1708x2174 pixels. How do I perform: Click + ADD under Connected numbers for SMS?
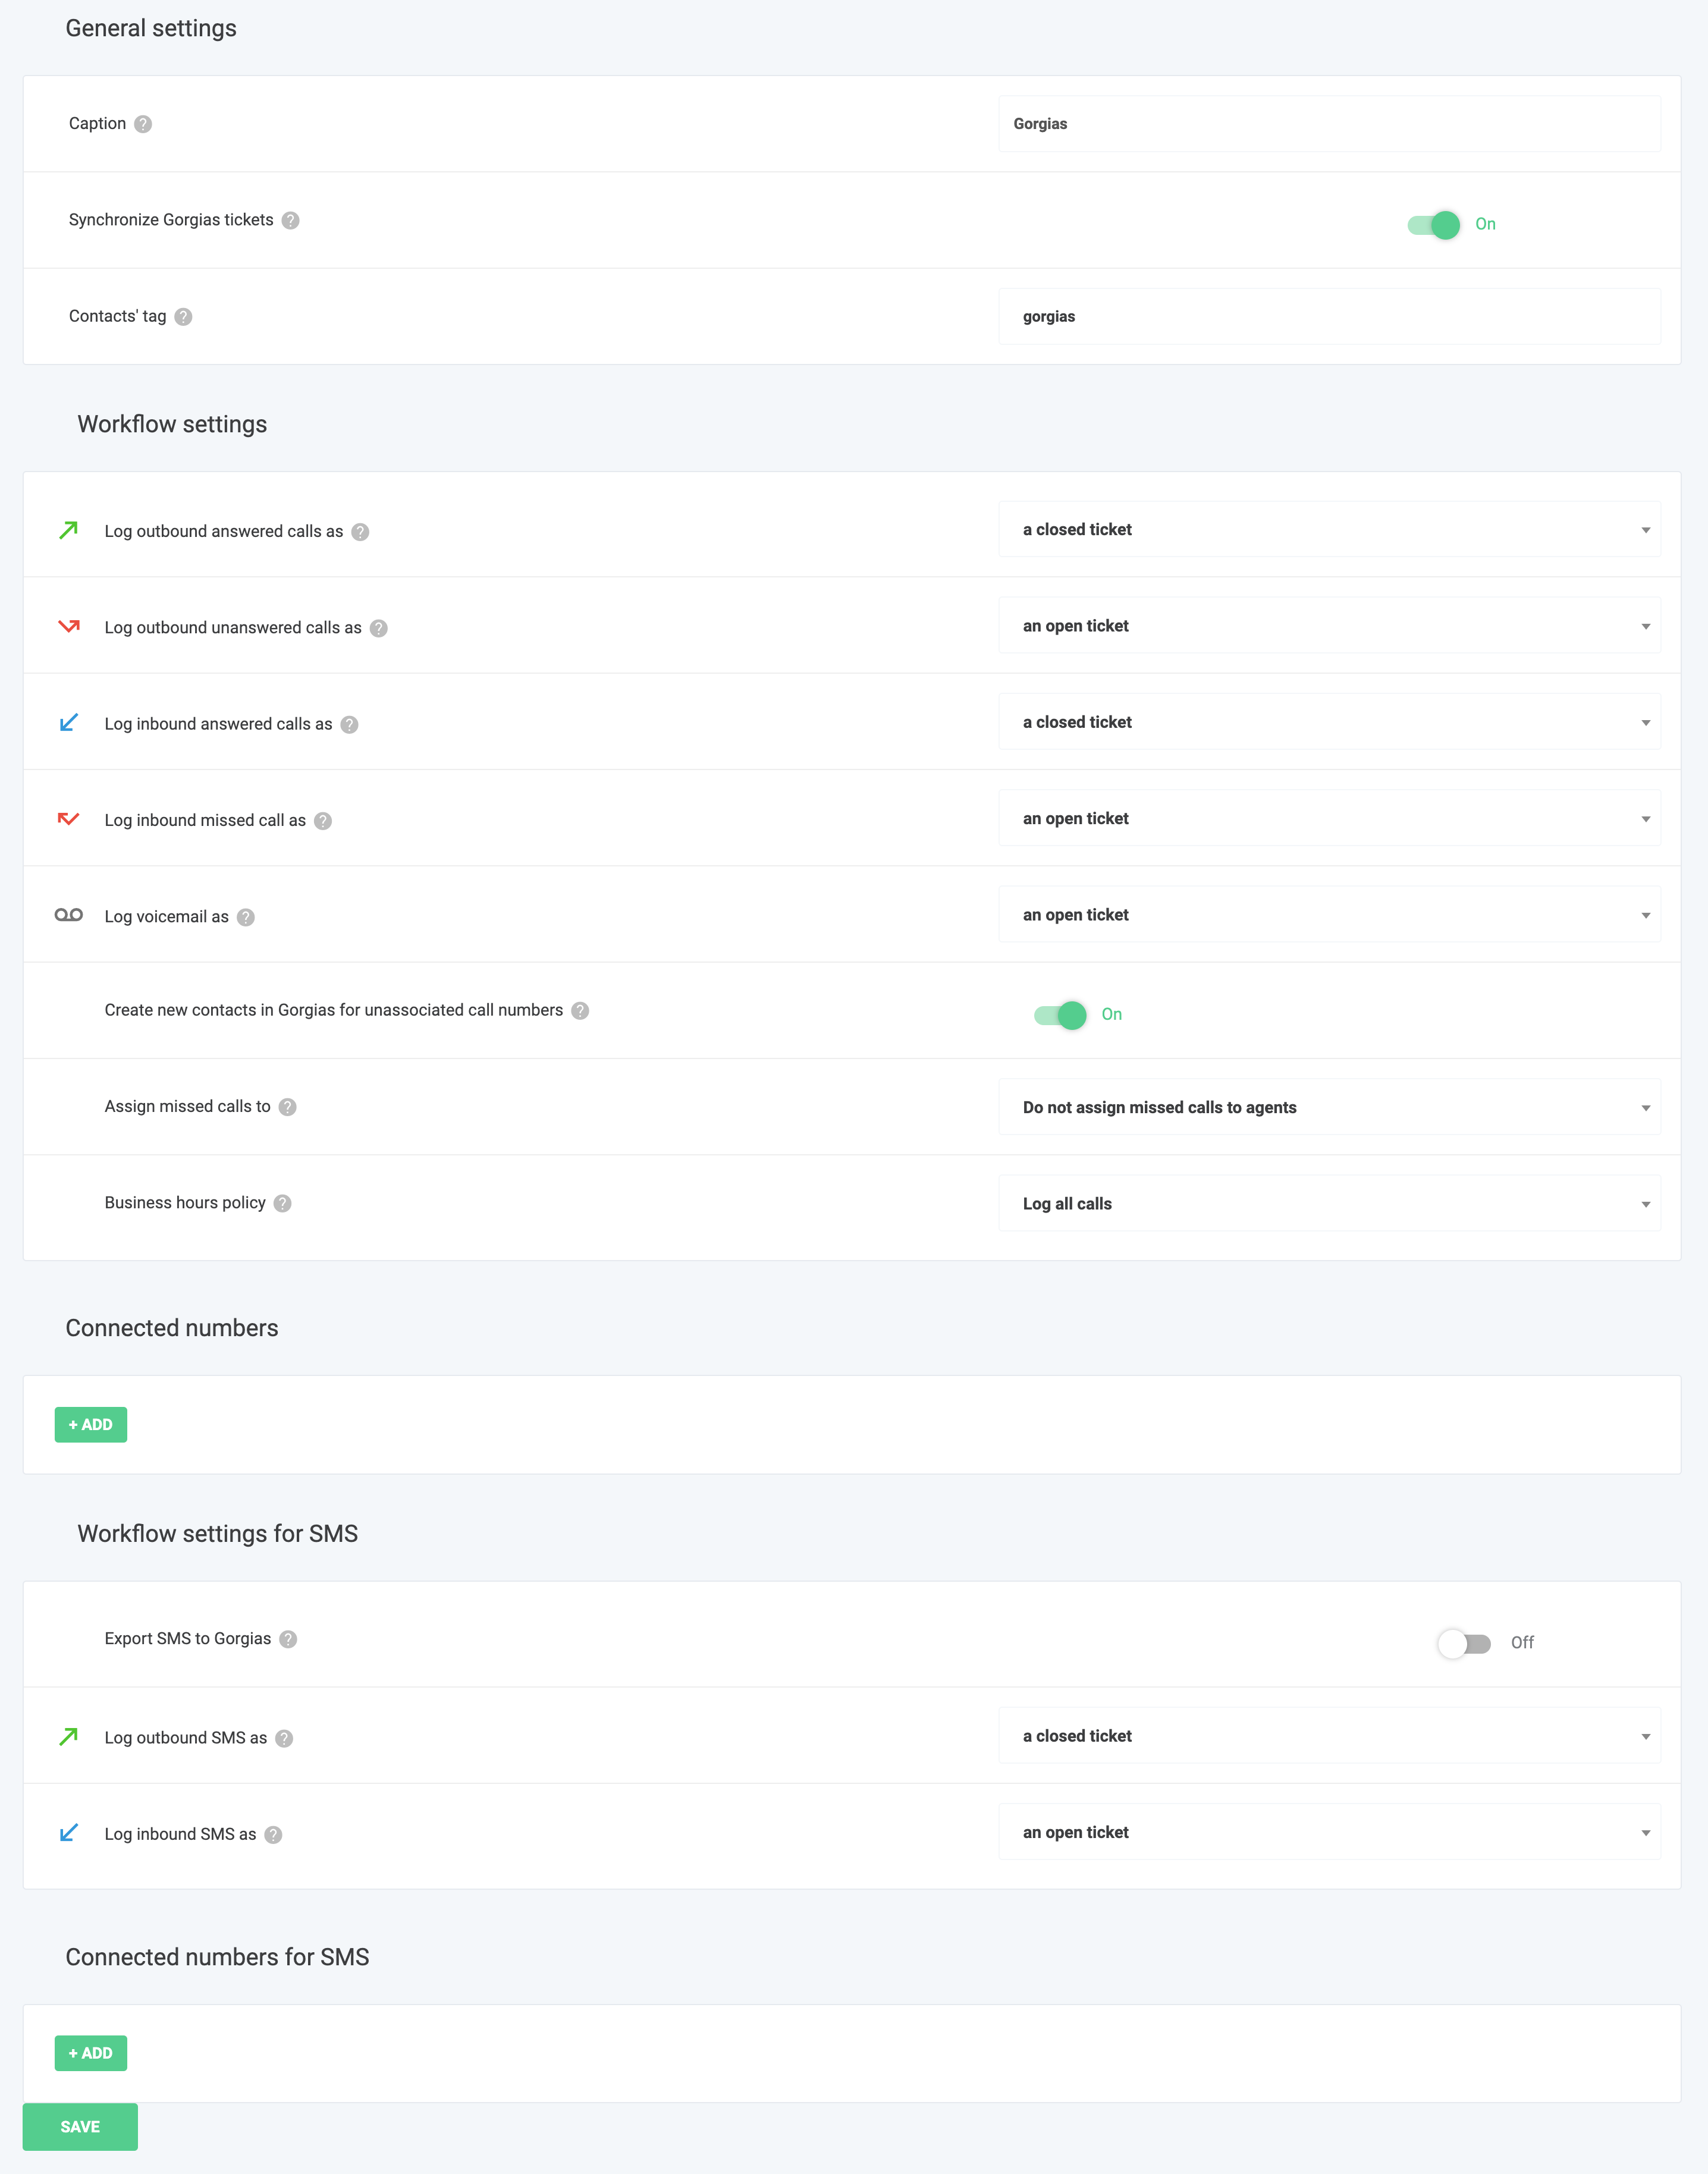click(91, 2053)
